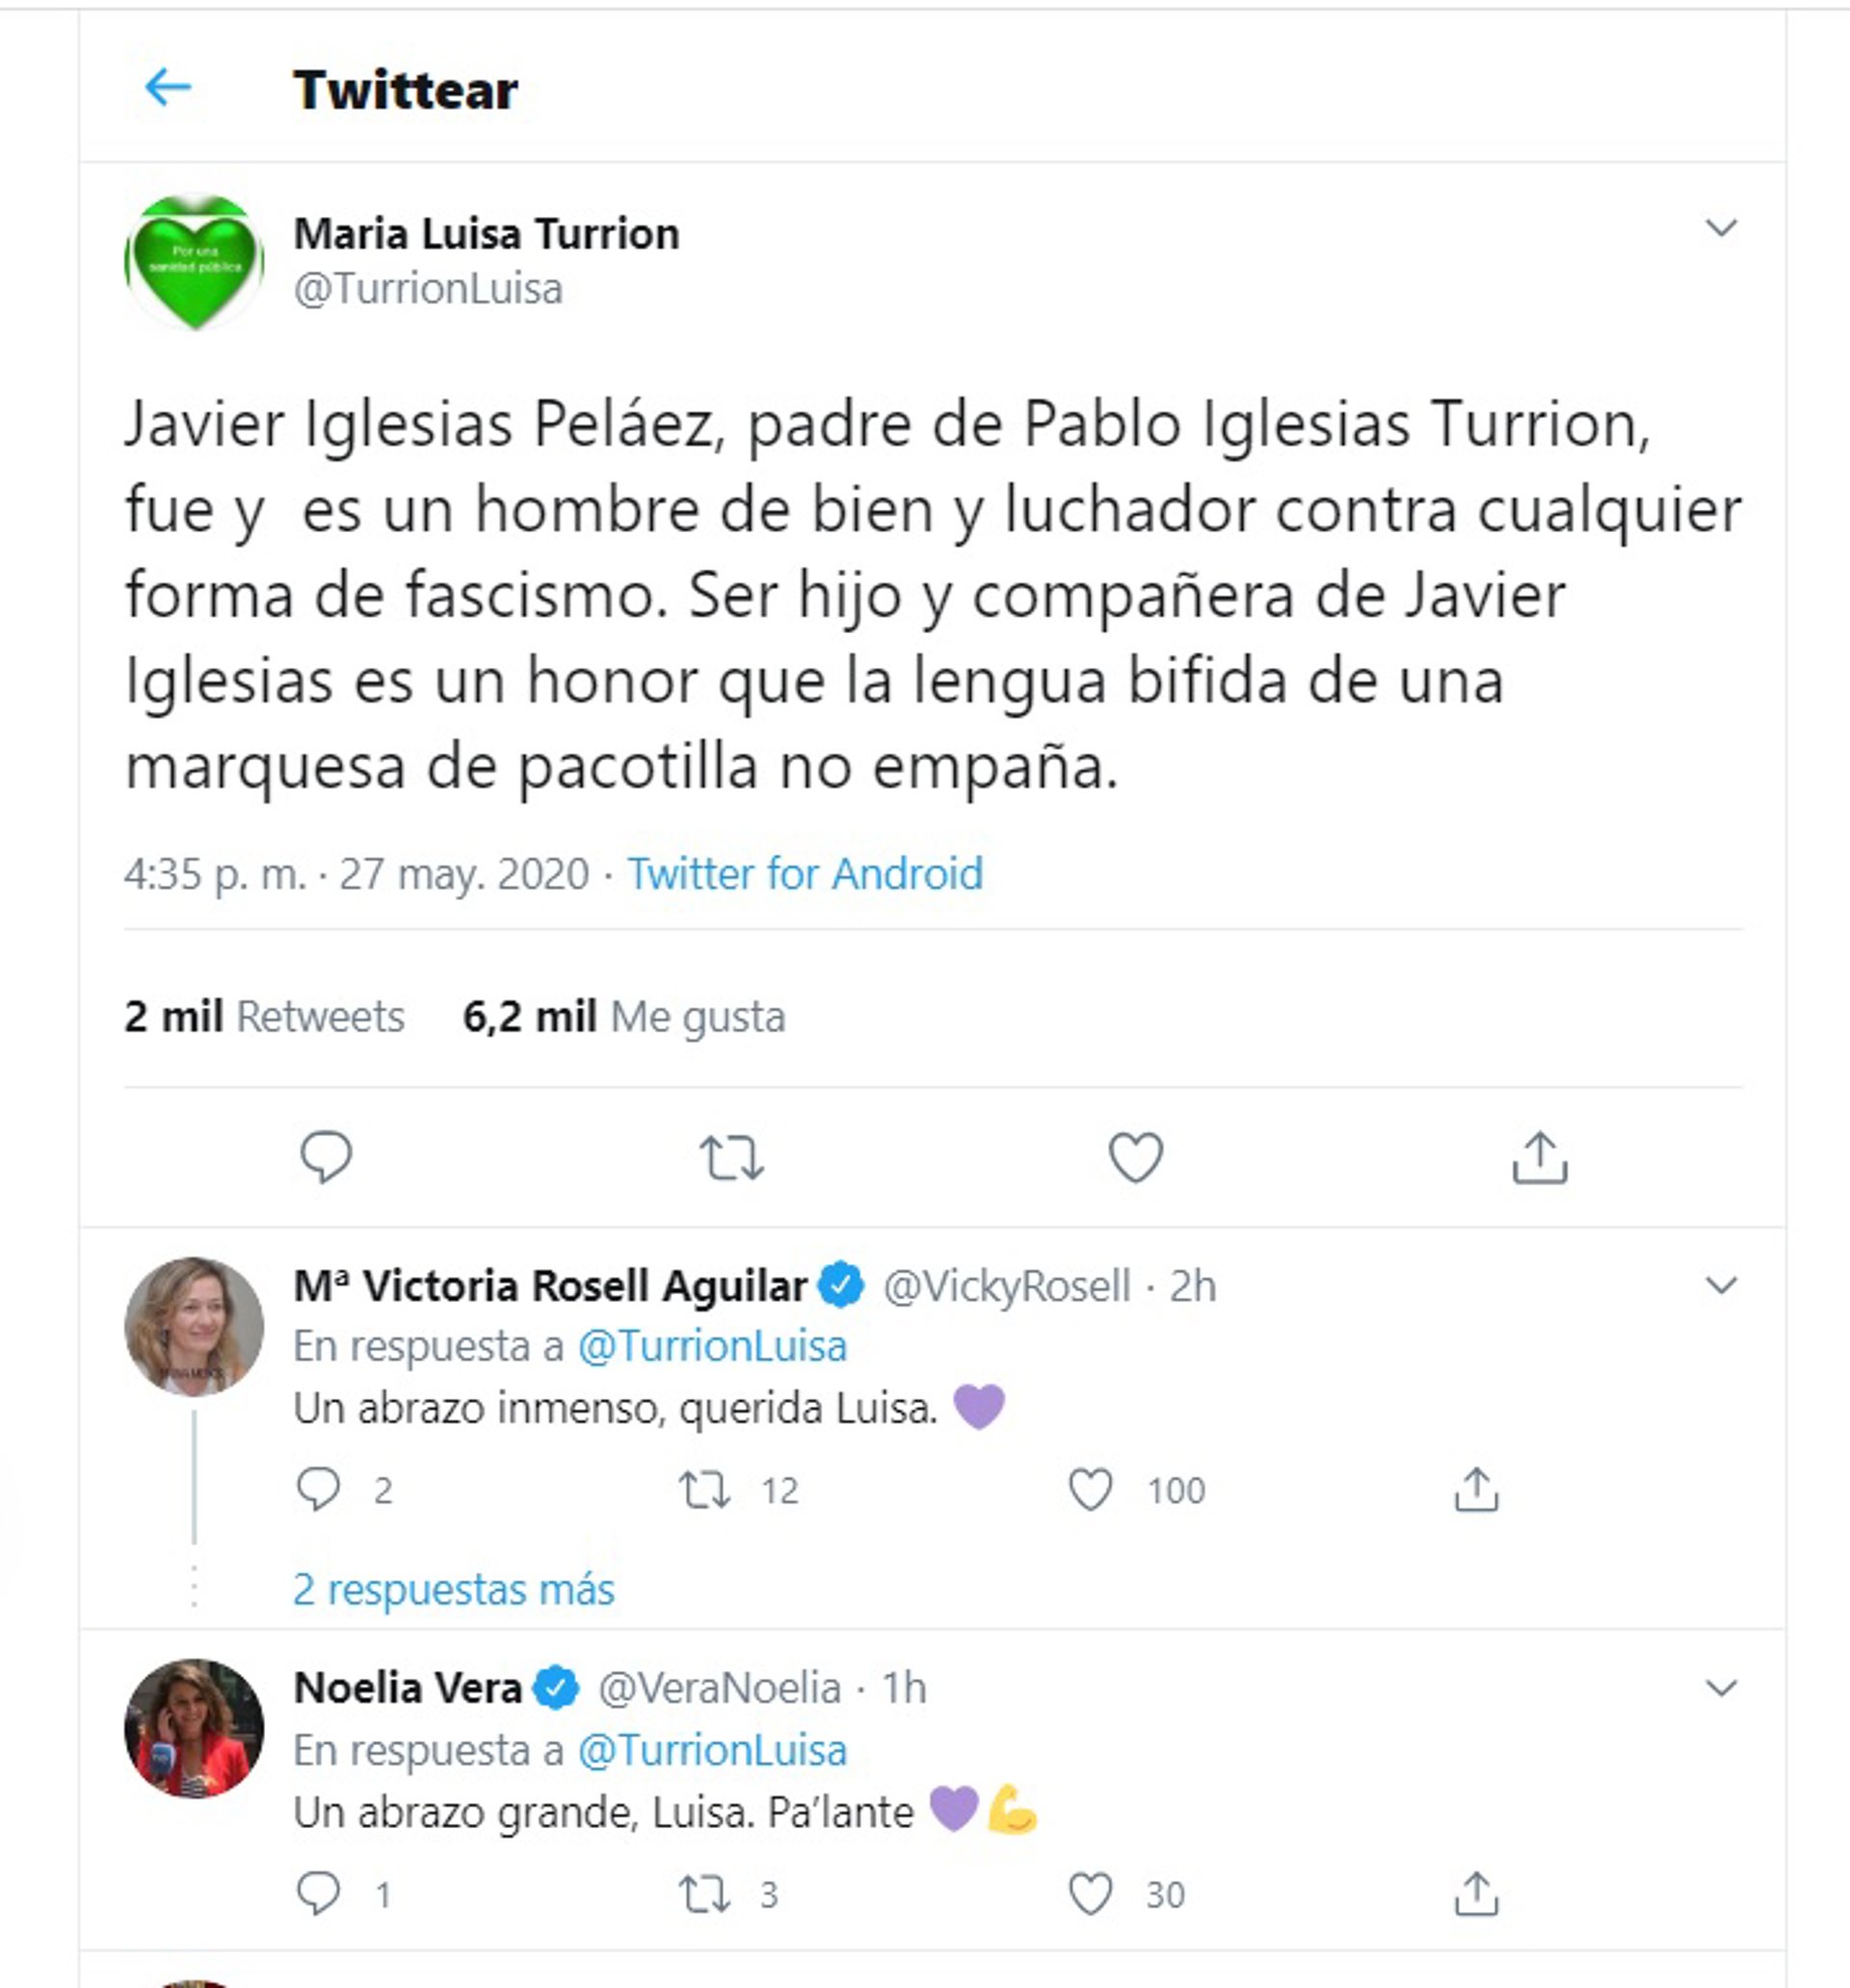Open options chevron on Noelia Vera's reply
The height and width of the screenshot is (1988, 1850).
click(1720, 1689)
